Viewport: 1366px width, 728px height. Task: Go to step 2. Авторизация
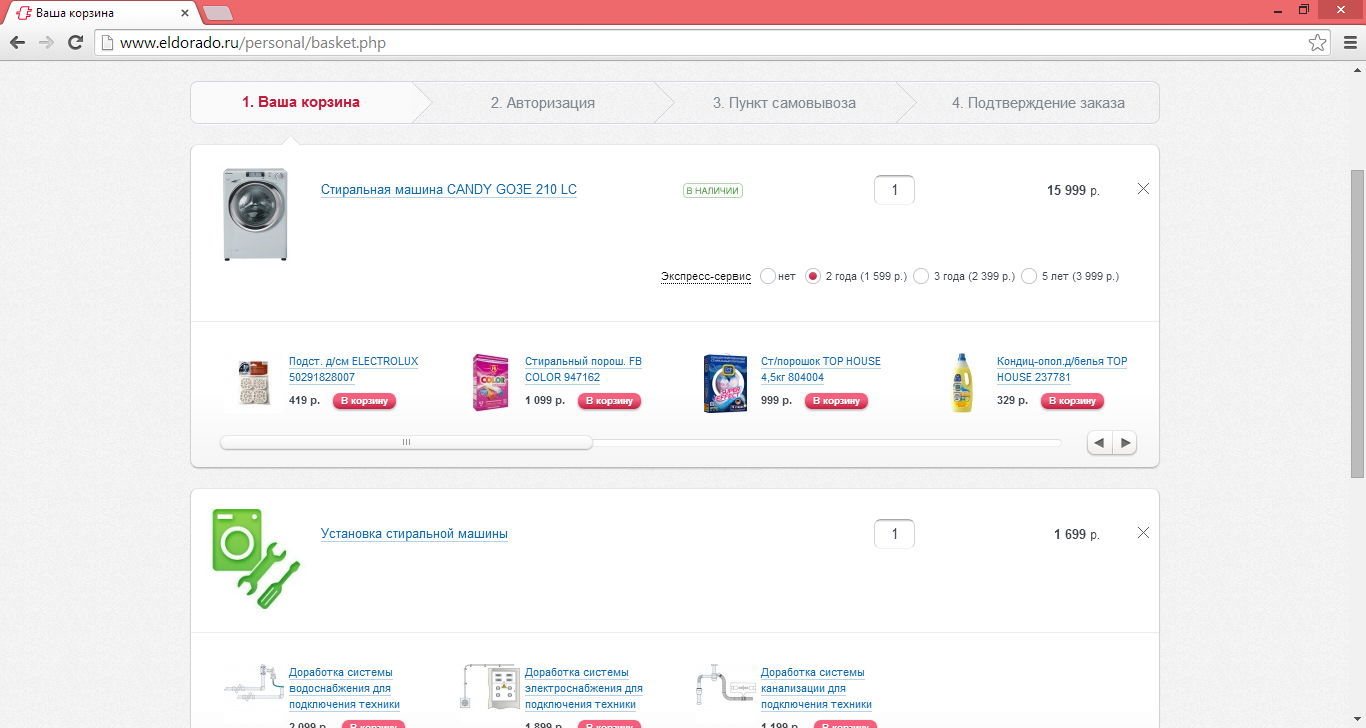tap(542, 102)
